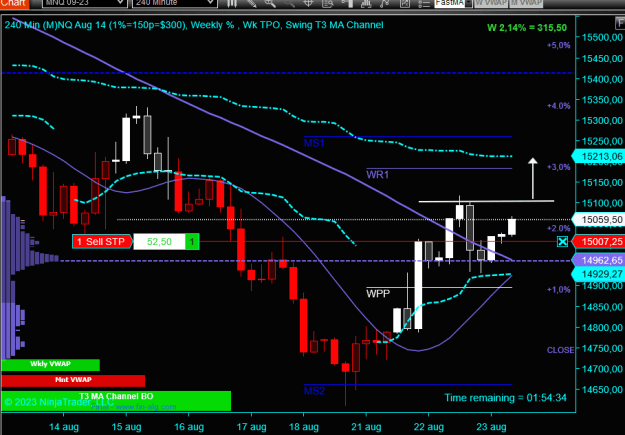Toggle the Chart Trader icon
625x435 pixels.
pyautogui.click(x=346, y=4)
